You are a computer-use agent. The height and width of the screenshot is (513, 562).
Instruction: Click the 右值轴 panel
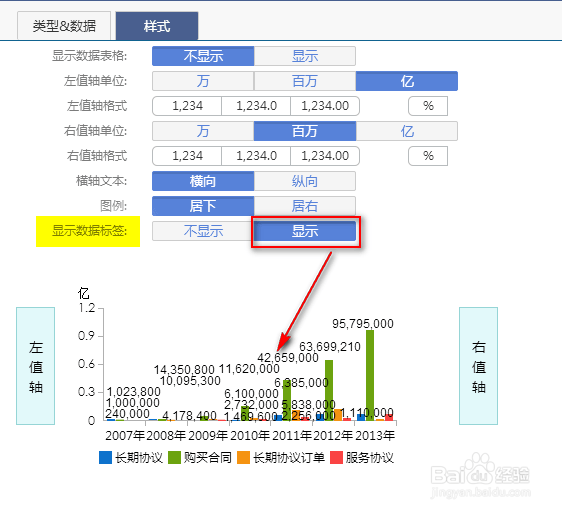(478, 366)
